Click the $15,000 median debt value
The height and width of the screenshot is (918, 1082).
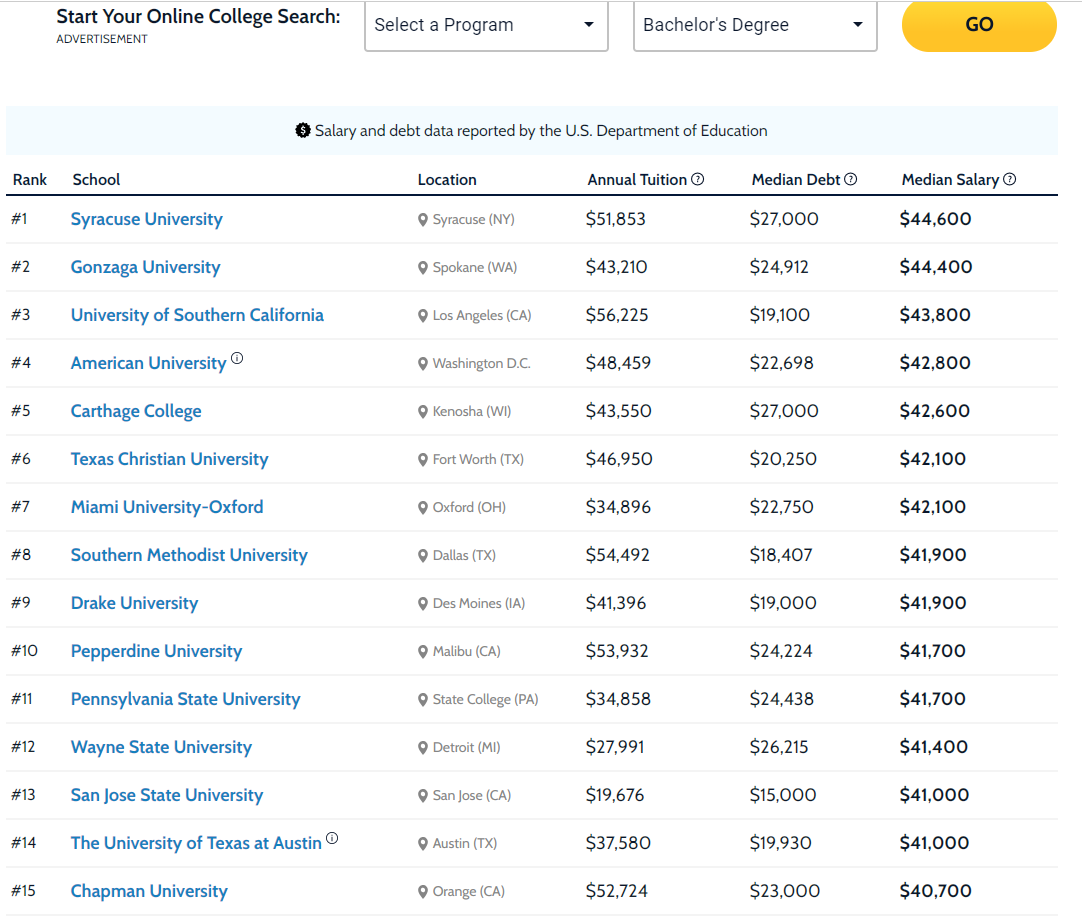(x=783, y=795)
